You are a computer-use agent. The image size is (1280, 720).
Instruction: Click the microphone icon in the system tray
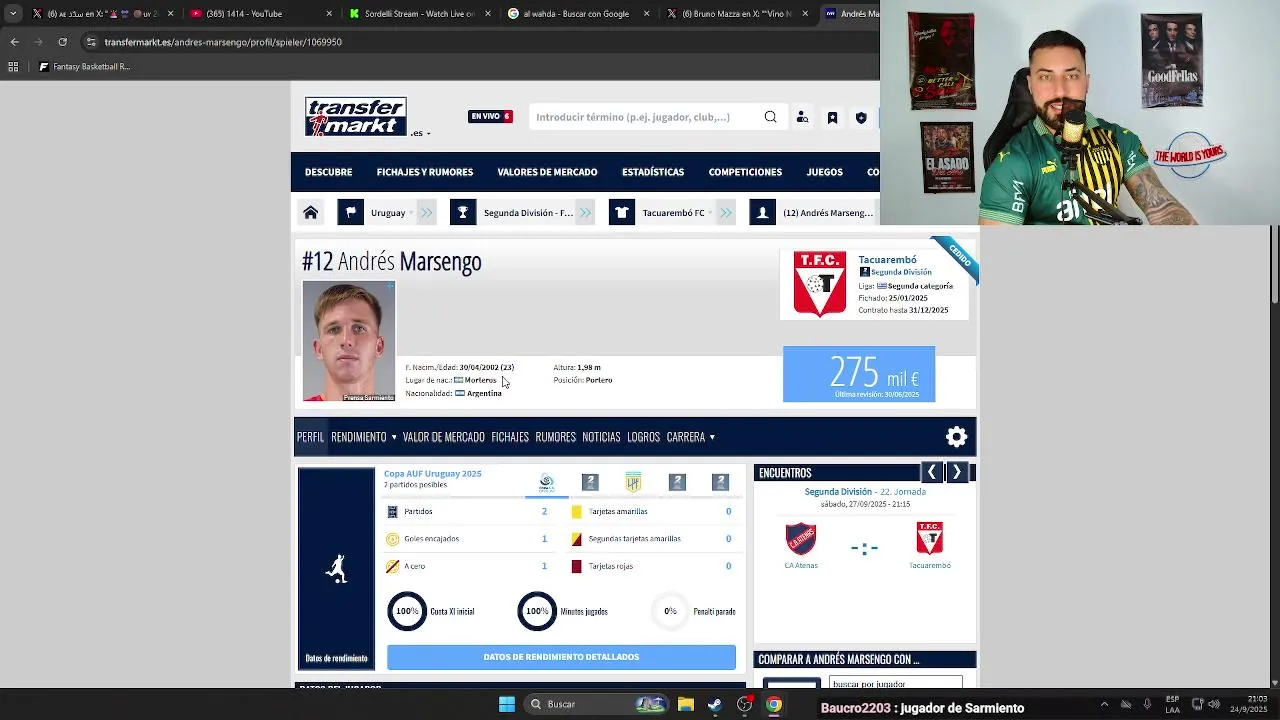(x=1147, y=704)
